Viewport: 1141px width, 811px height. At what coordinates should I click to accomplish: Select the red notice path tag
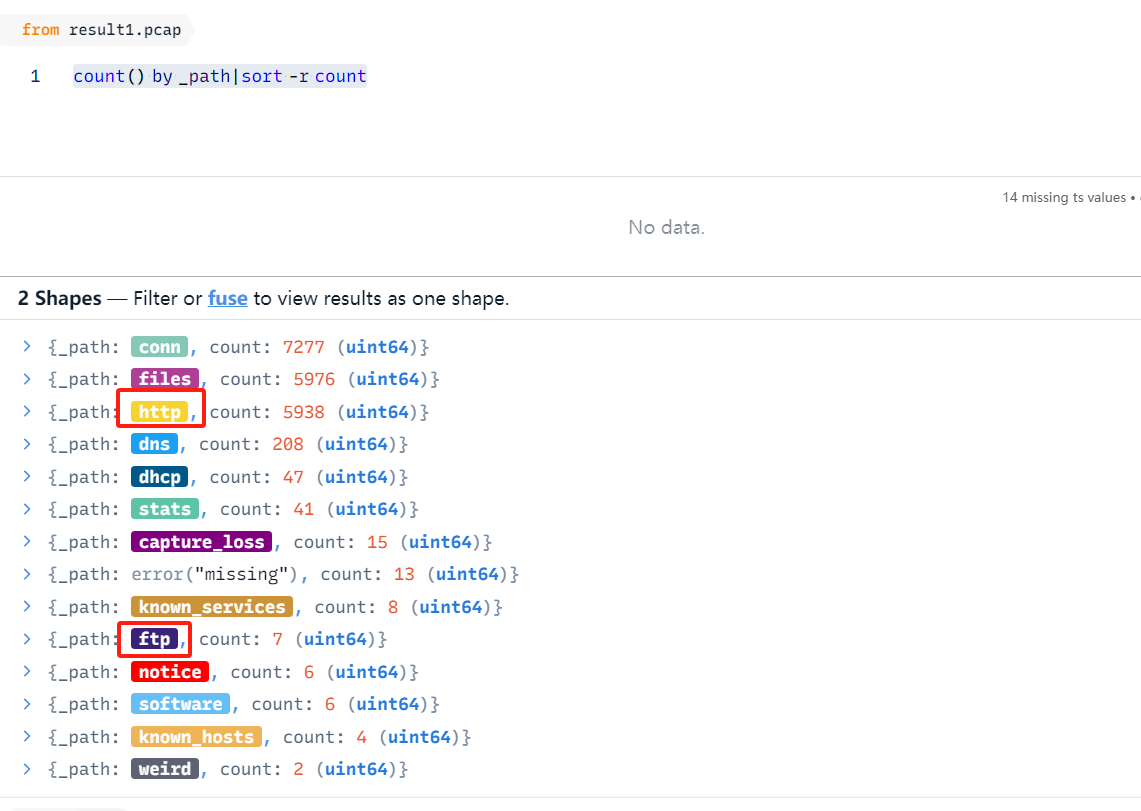click(170, 672)
